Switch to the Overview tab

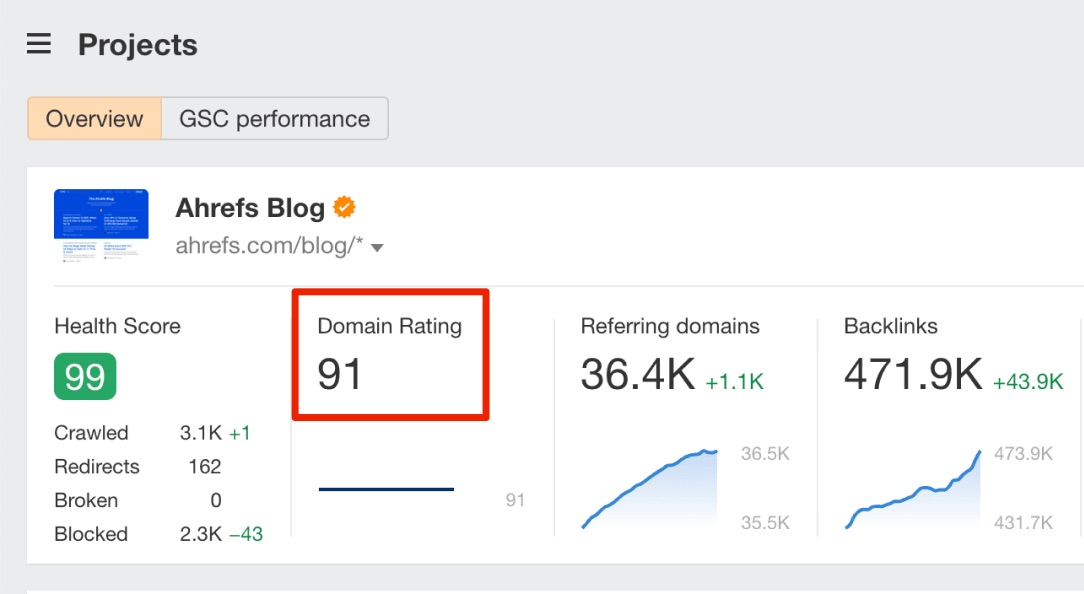(94, 119)
